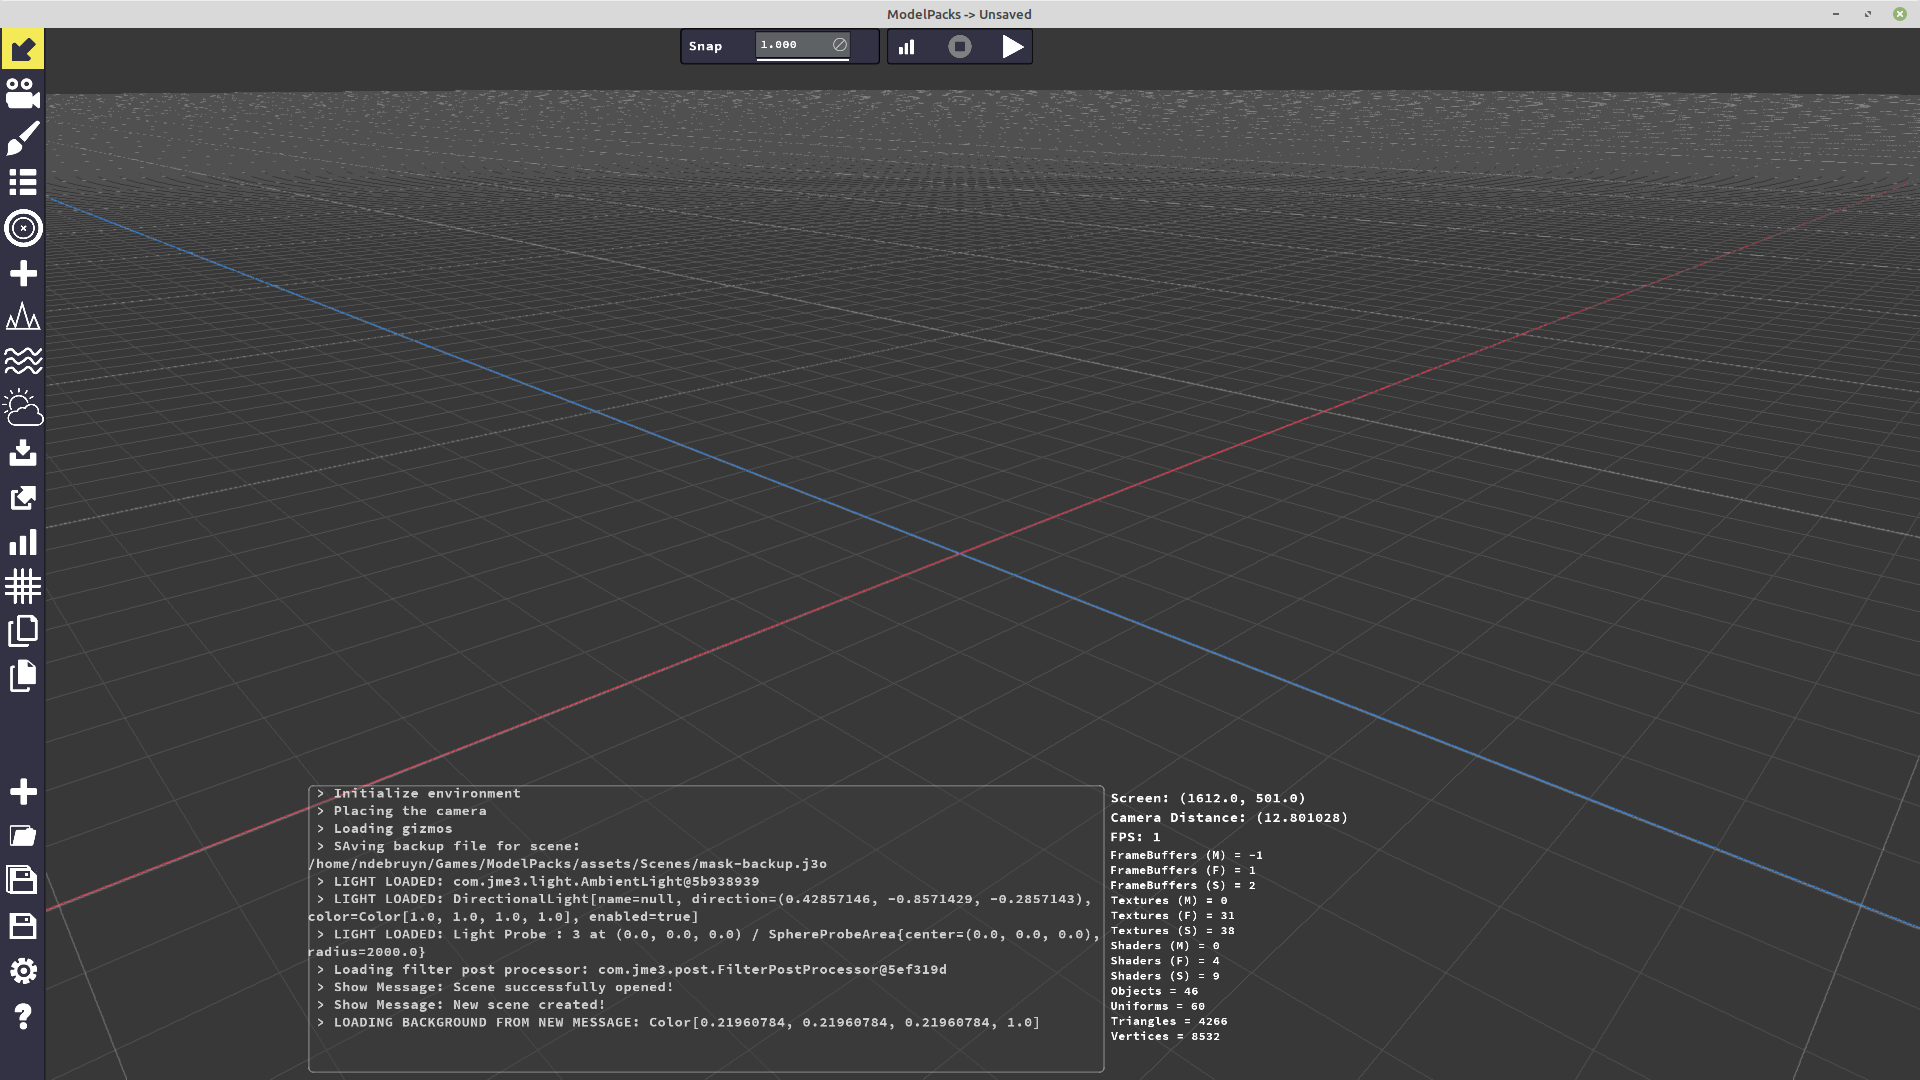Click the import download tray icon
Image resolution: width=1920 pixels, height=1080 pixels.
click(22, 453)
